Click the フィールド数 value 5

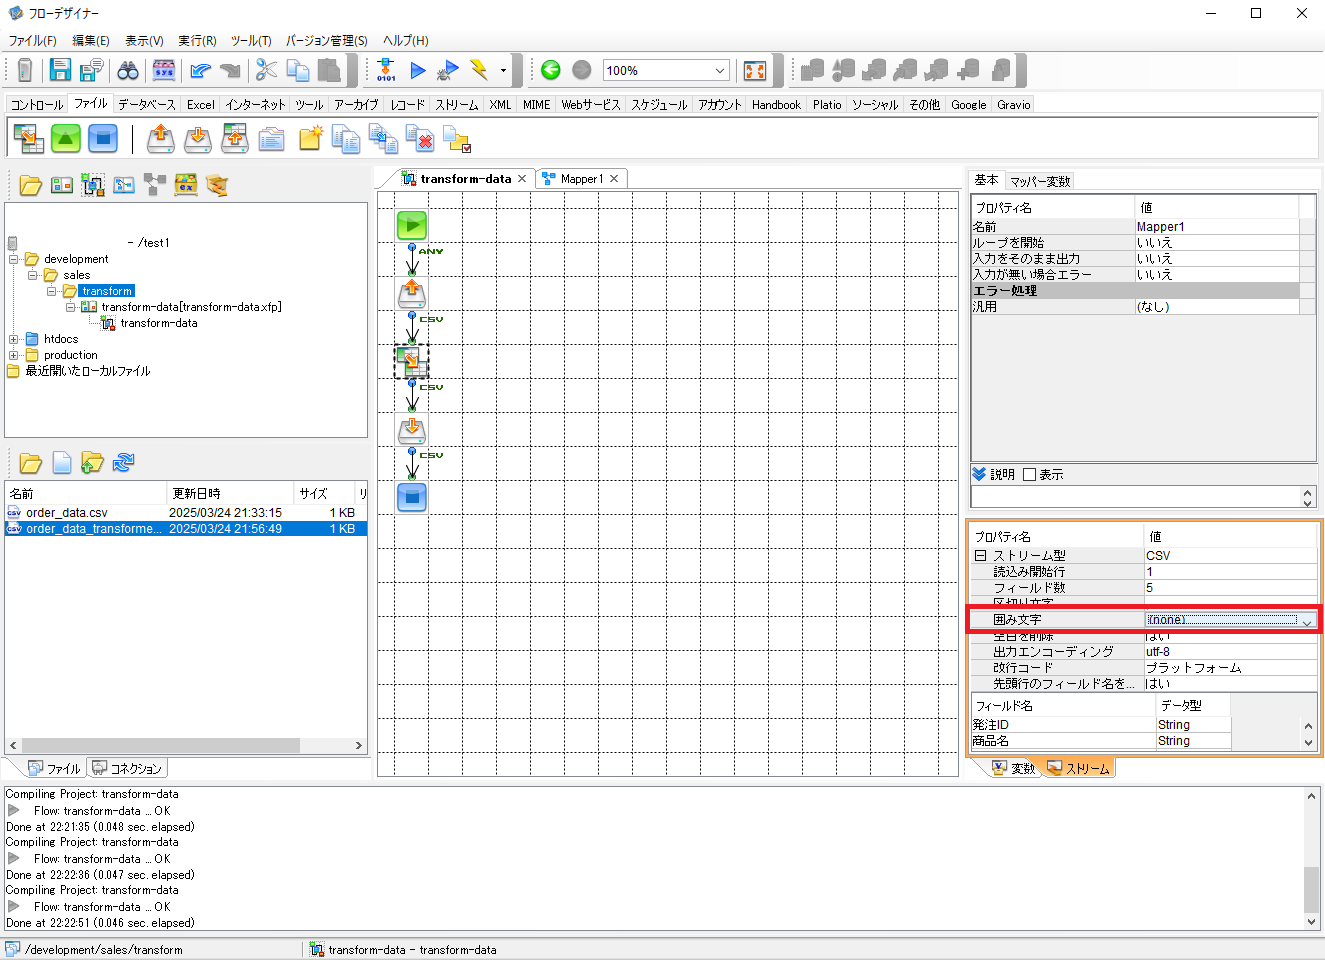tap(1230, 588)
